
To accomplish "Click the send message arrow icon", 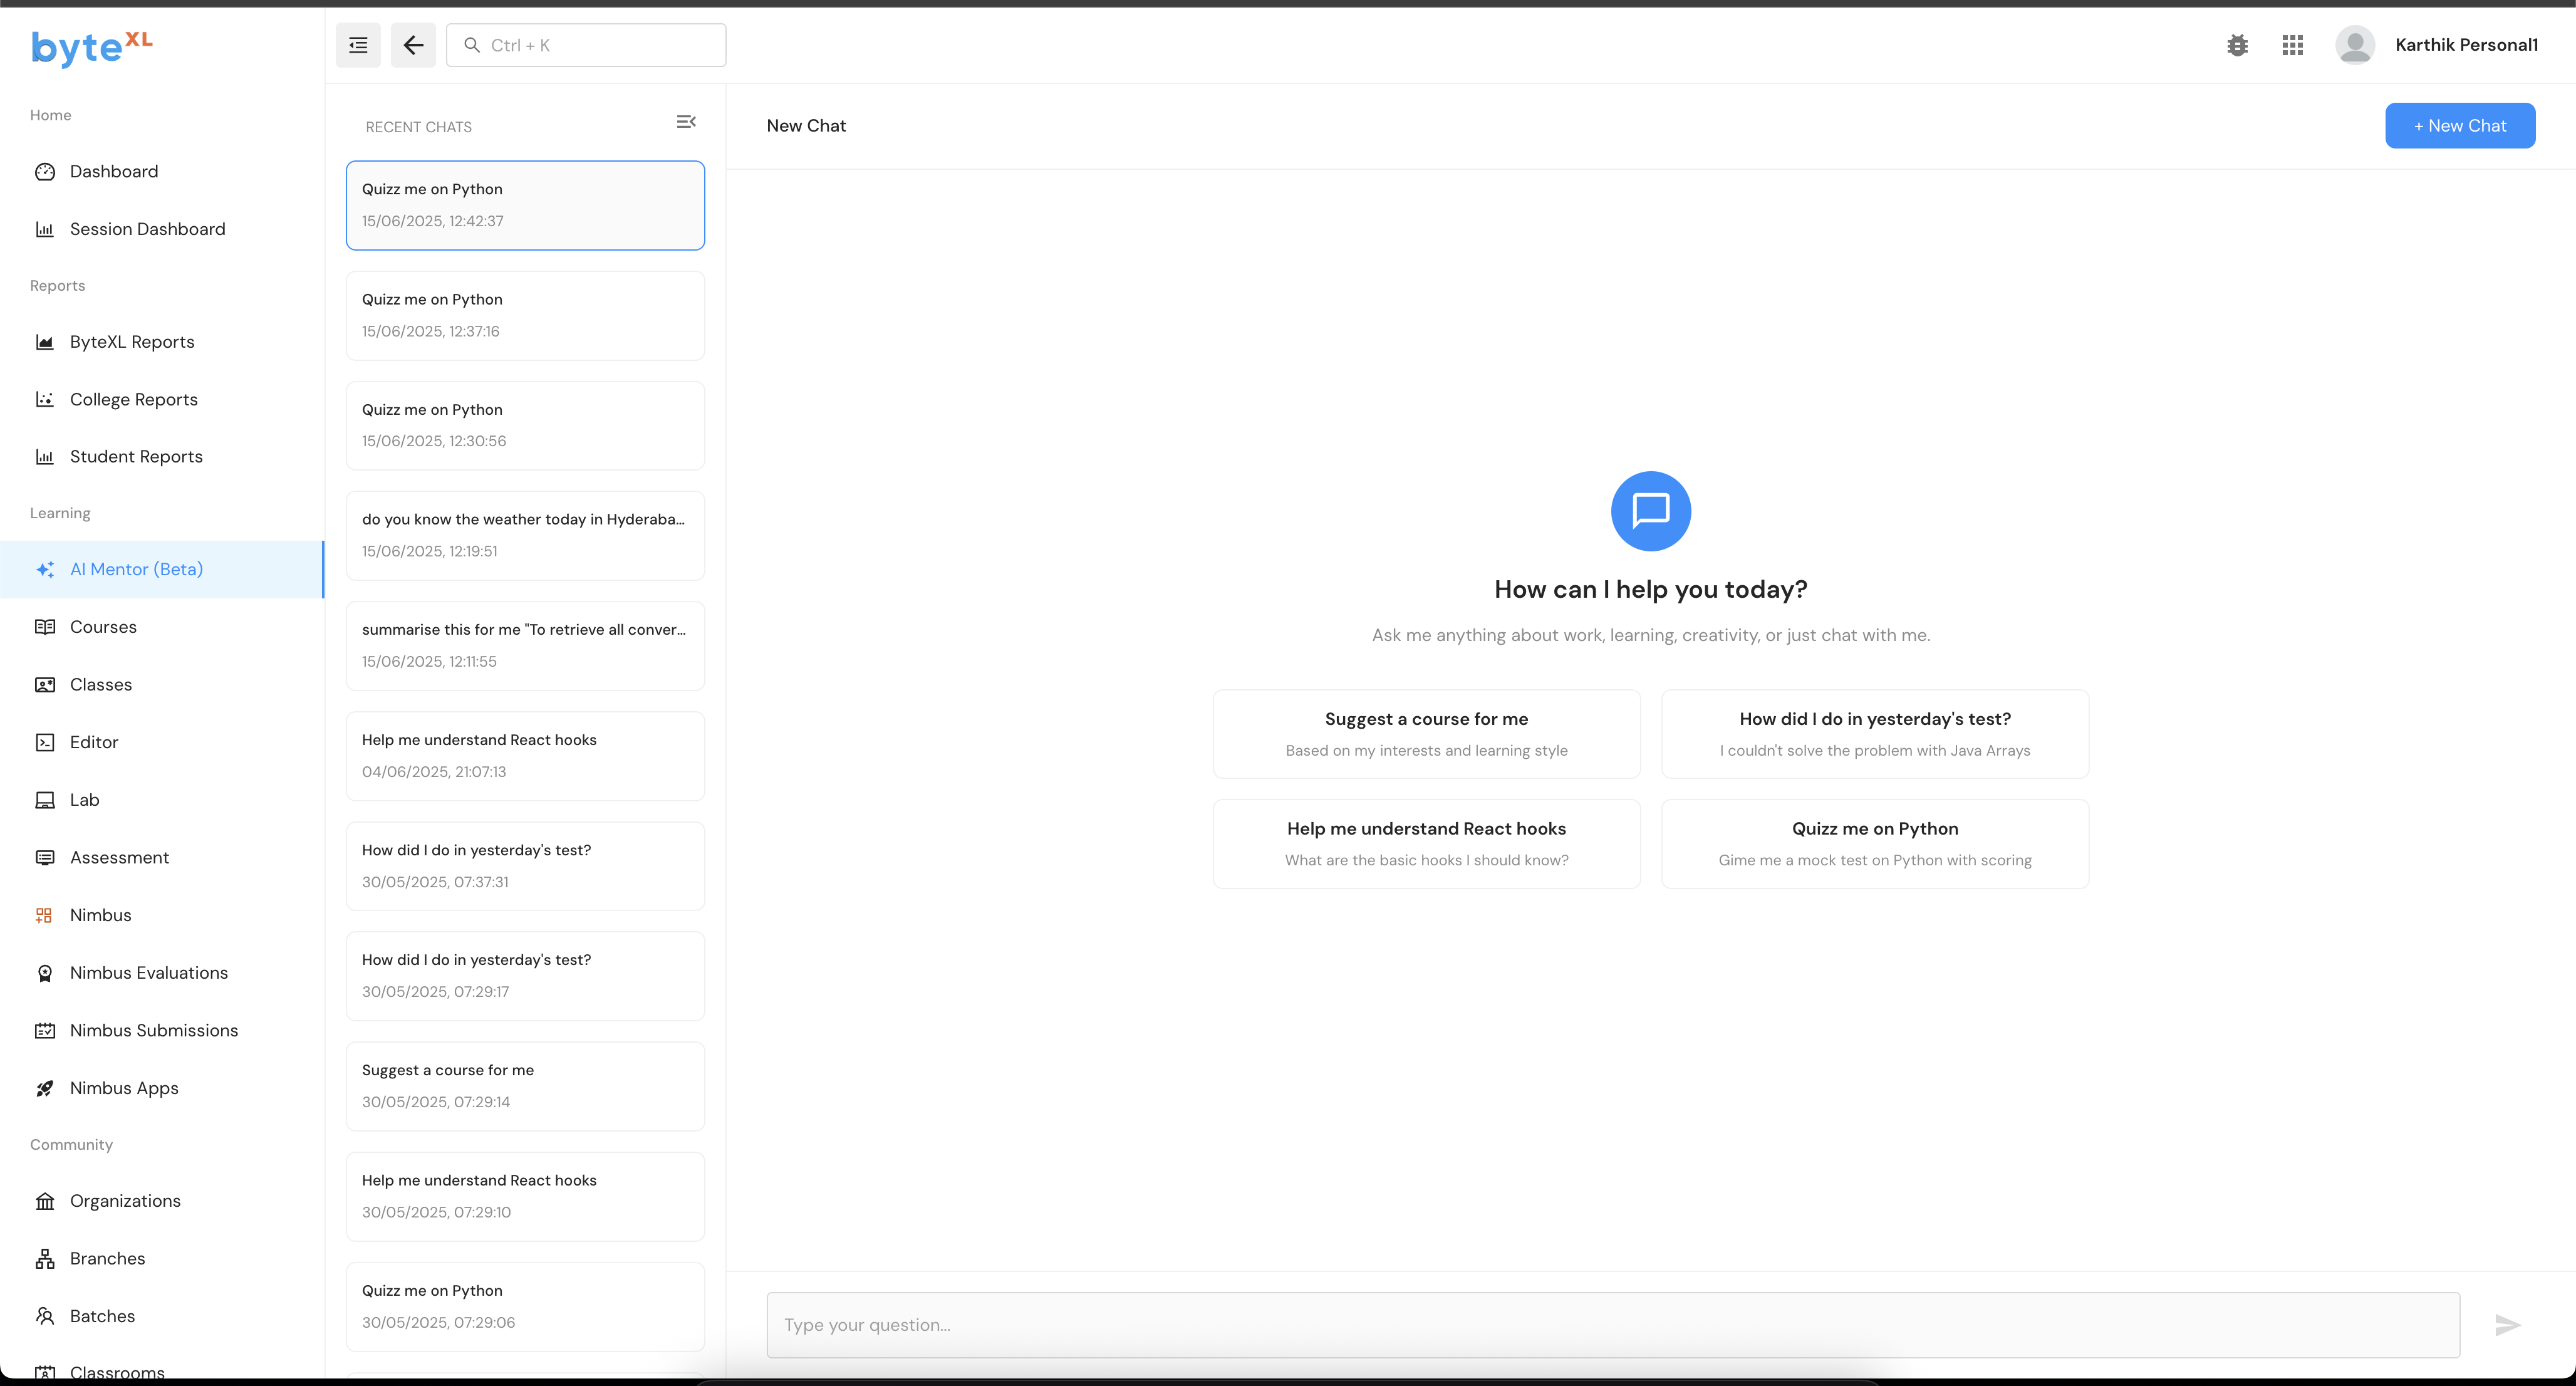I will click(2507, 1325).
